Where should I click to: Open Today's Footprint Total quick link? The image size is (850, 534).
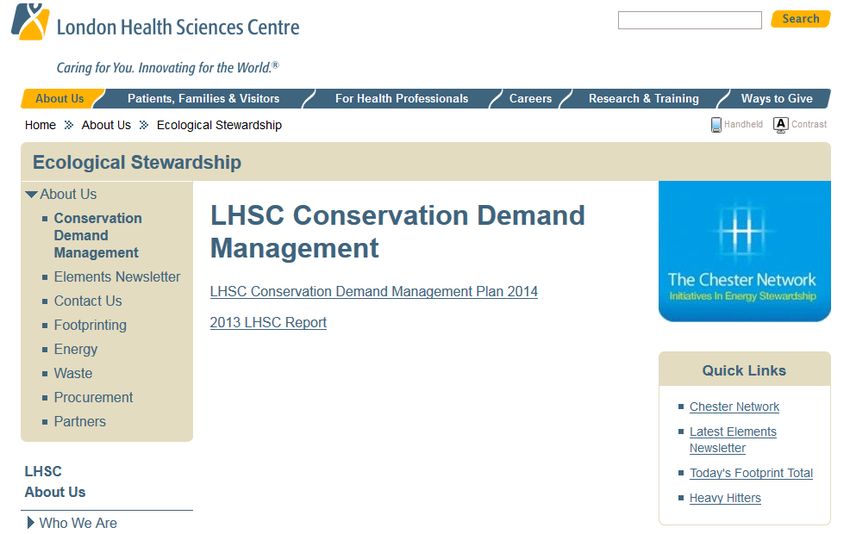click(x=751, y=473)
